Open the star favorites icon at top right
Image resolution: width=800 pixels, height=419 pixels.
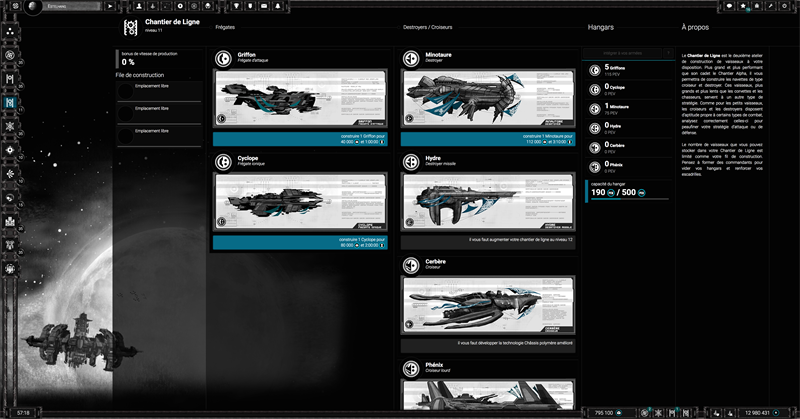(x=745, y=6)
